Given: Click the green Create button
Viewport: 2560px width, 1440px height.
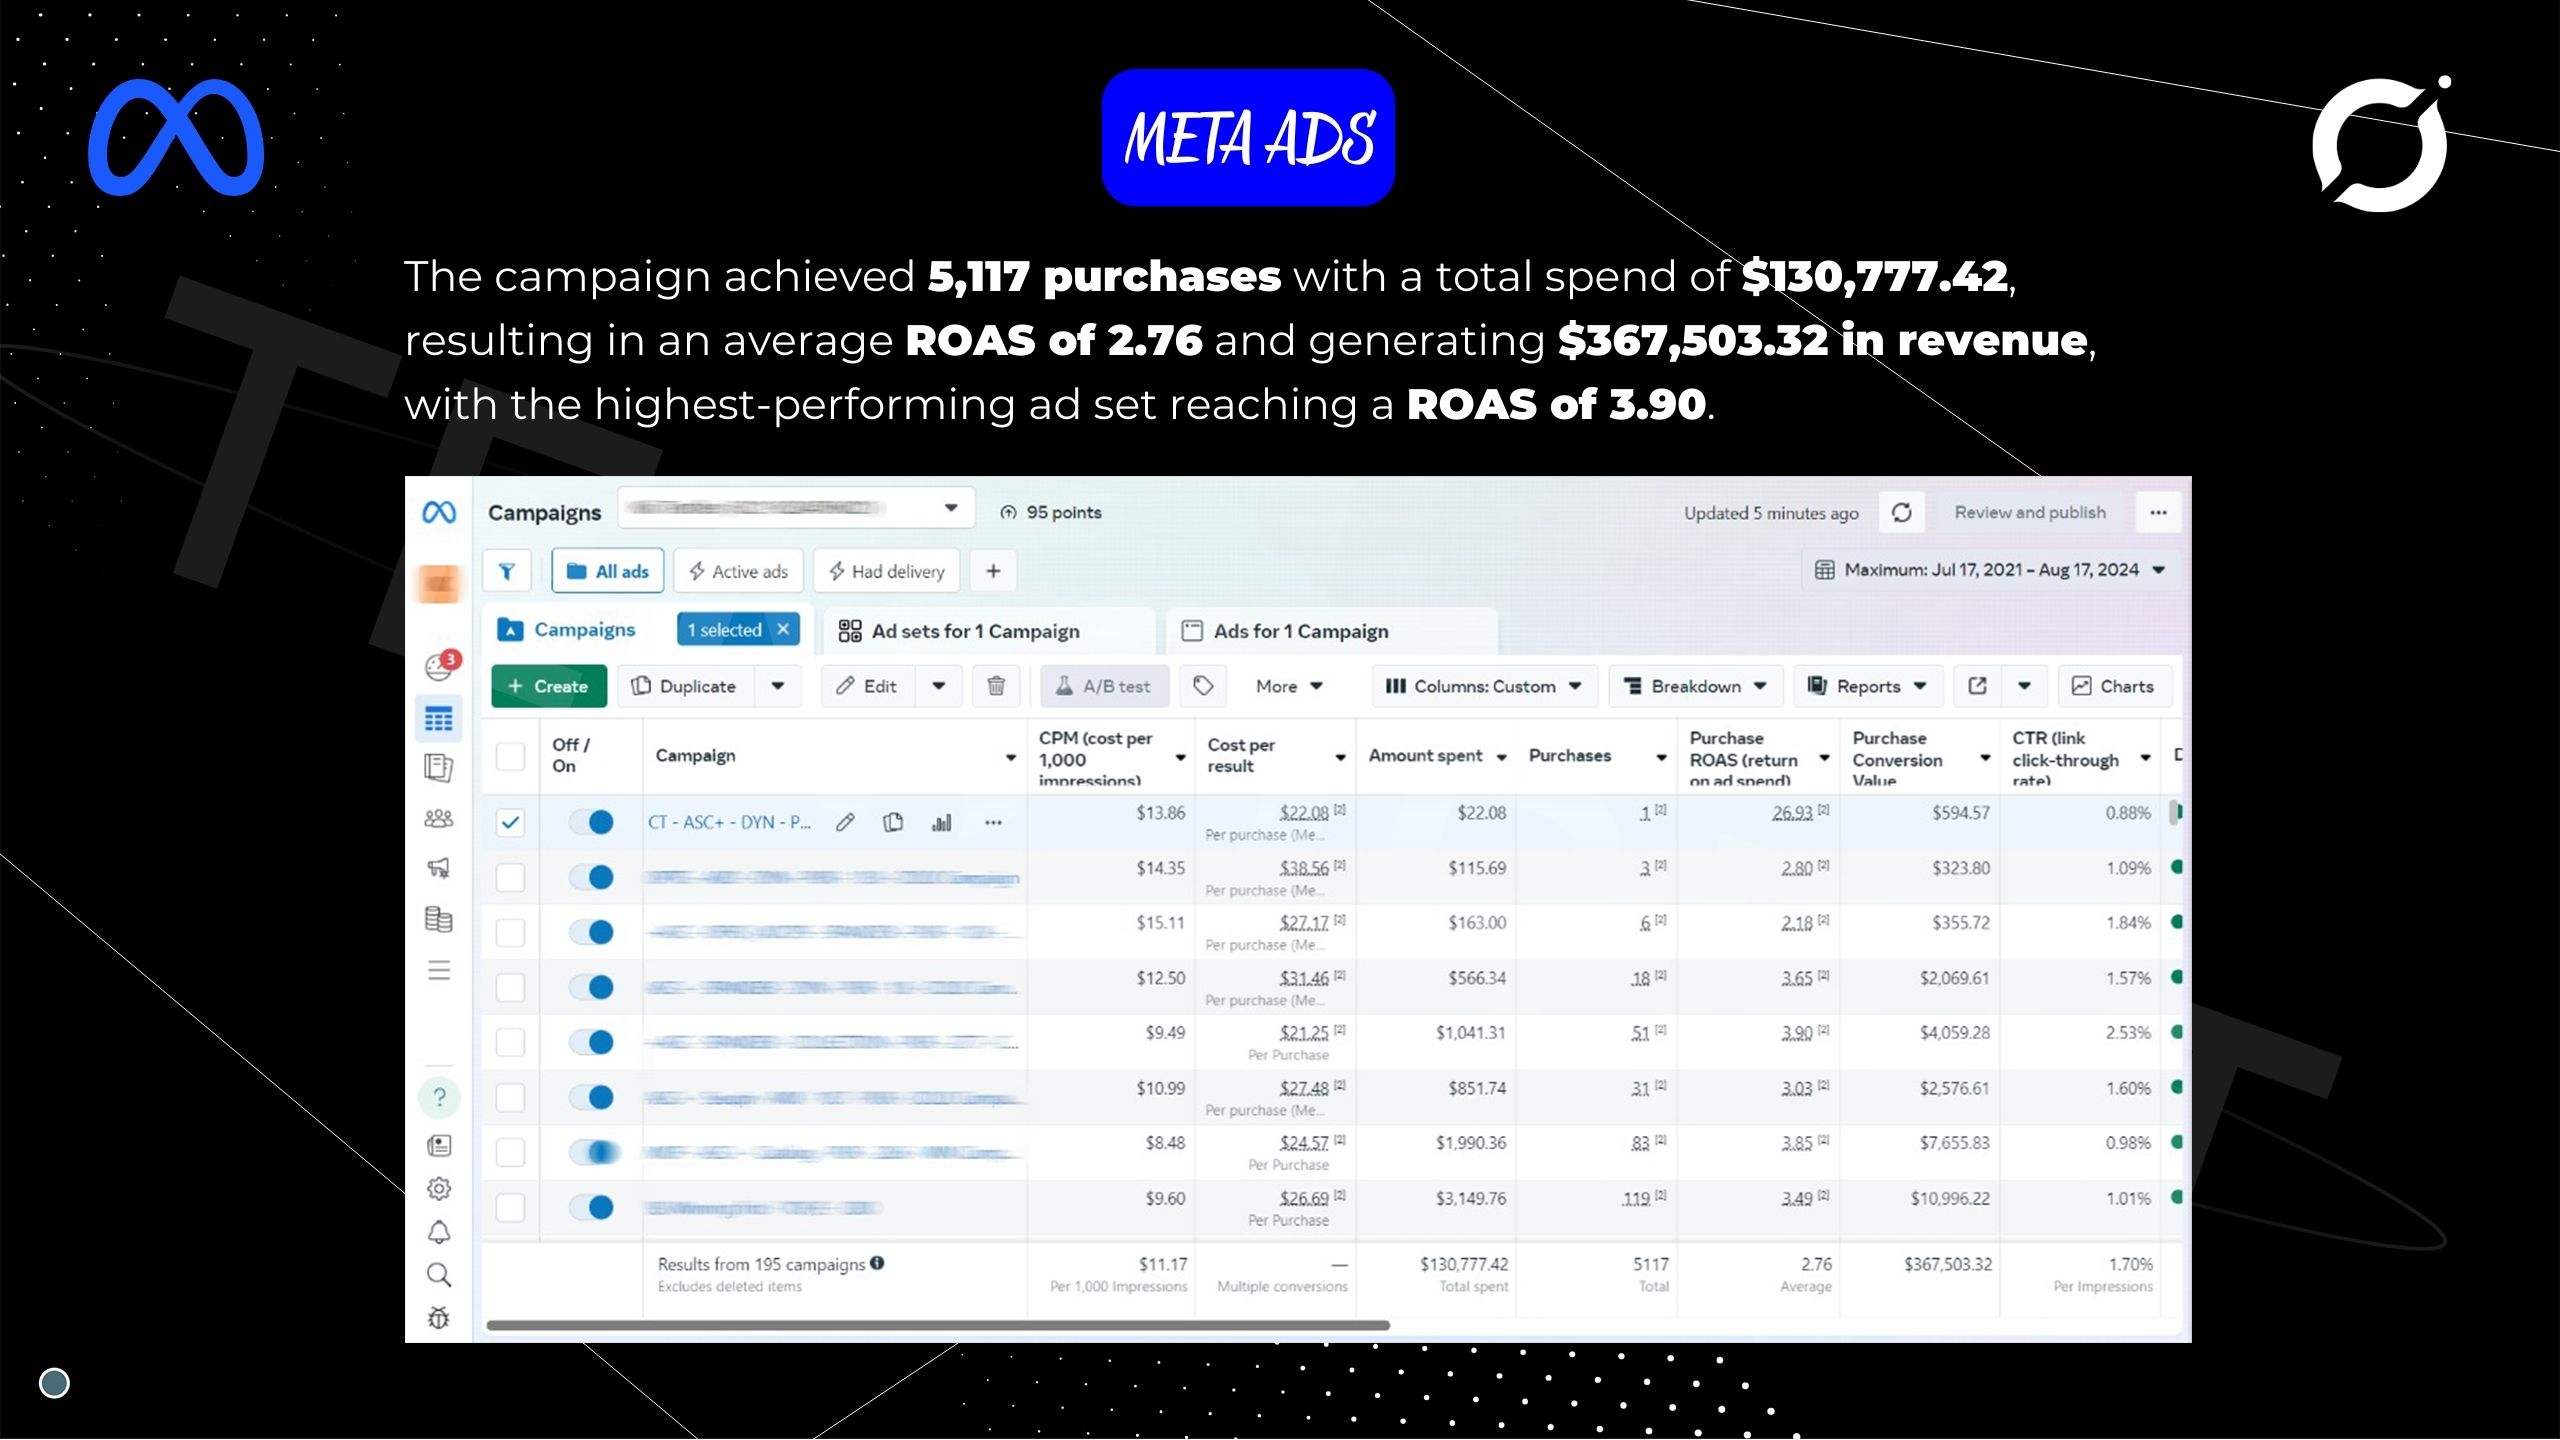Looking at the screenshot, I should coord(548,686).
